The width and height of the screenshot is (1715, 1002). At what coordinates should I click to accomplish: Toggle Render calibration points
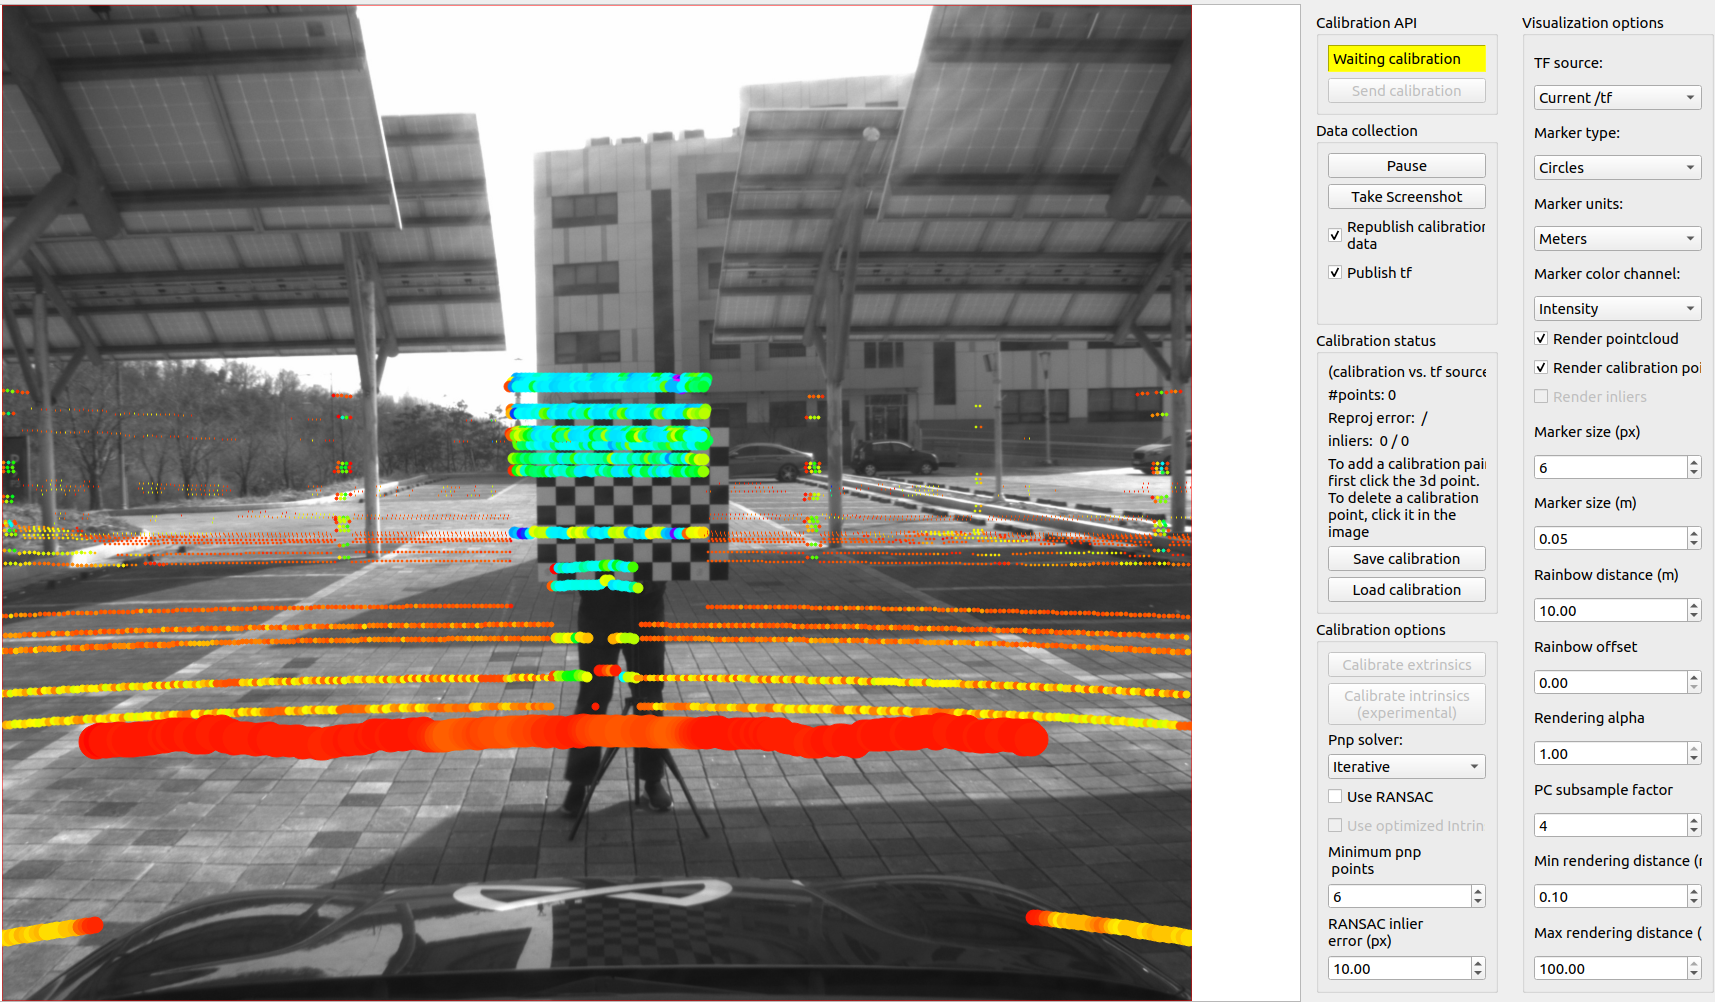click(x=1540, y=367)
